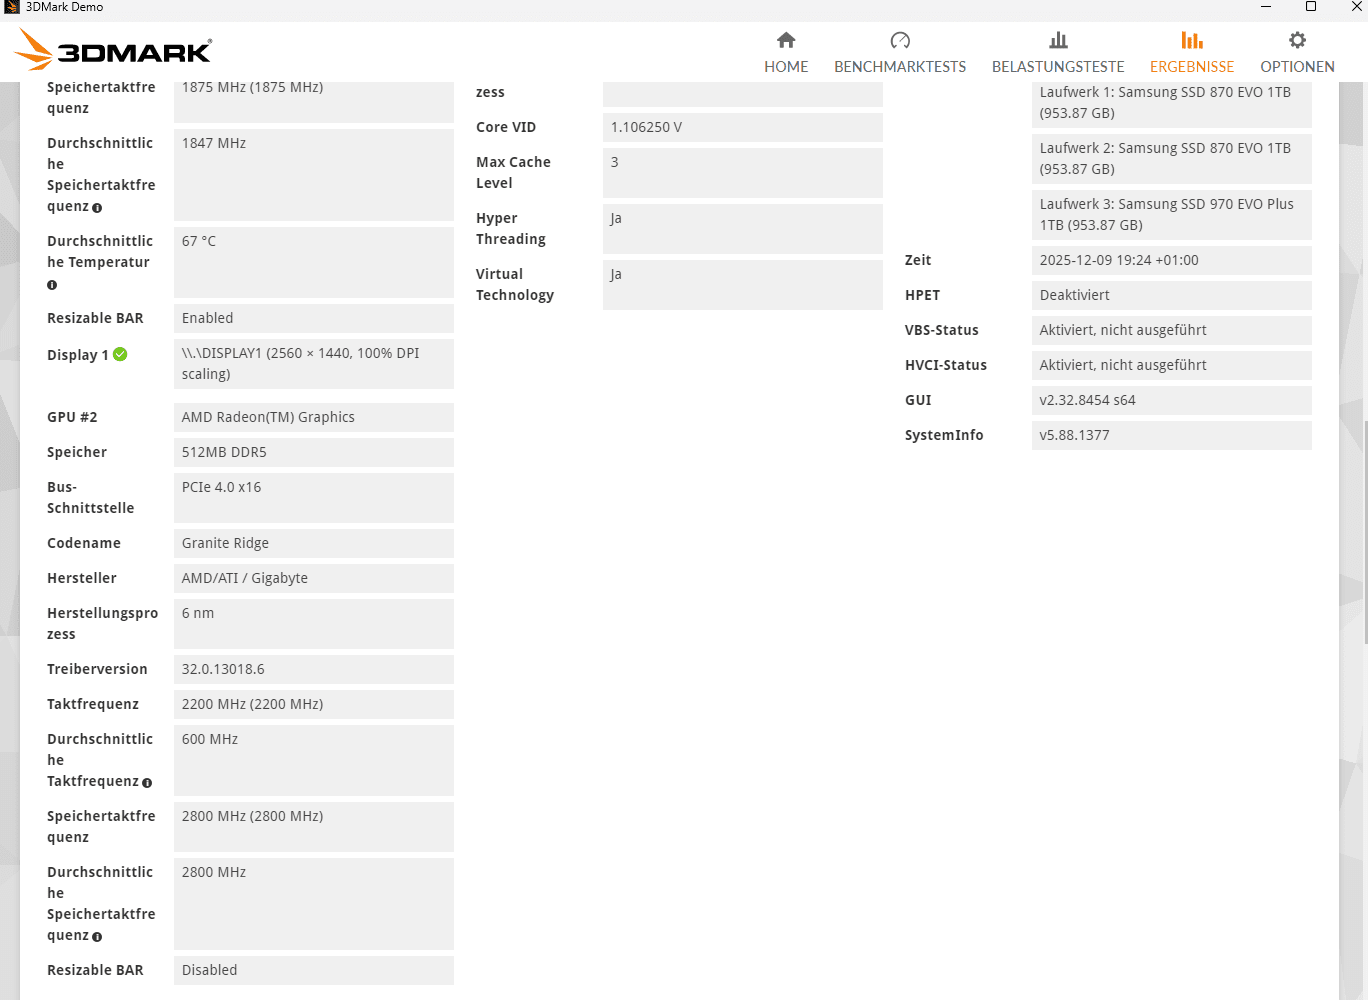The width and height of the screenshot is (1368, 1000).
Task: Go to the OPTIONEN tab
Action: (x=1297, y=53)
